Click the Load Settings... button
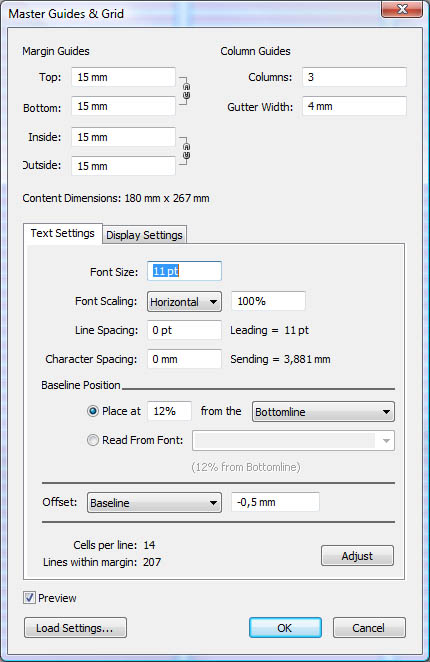430x662 pixels. 75,628
